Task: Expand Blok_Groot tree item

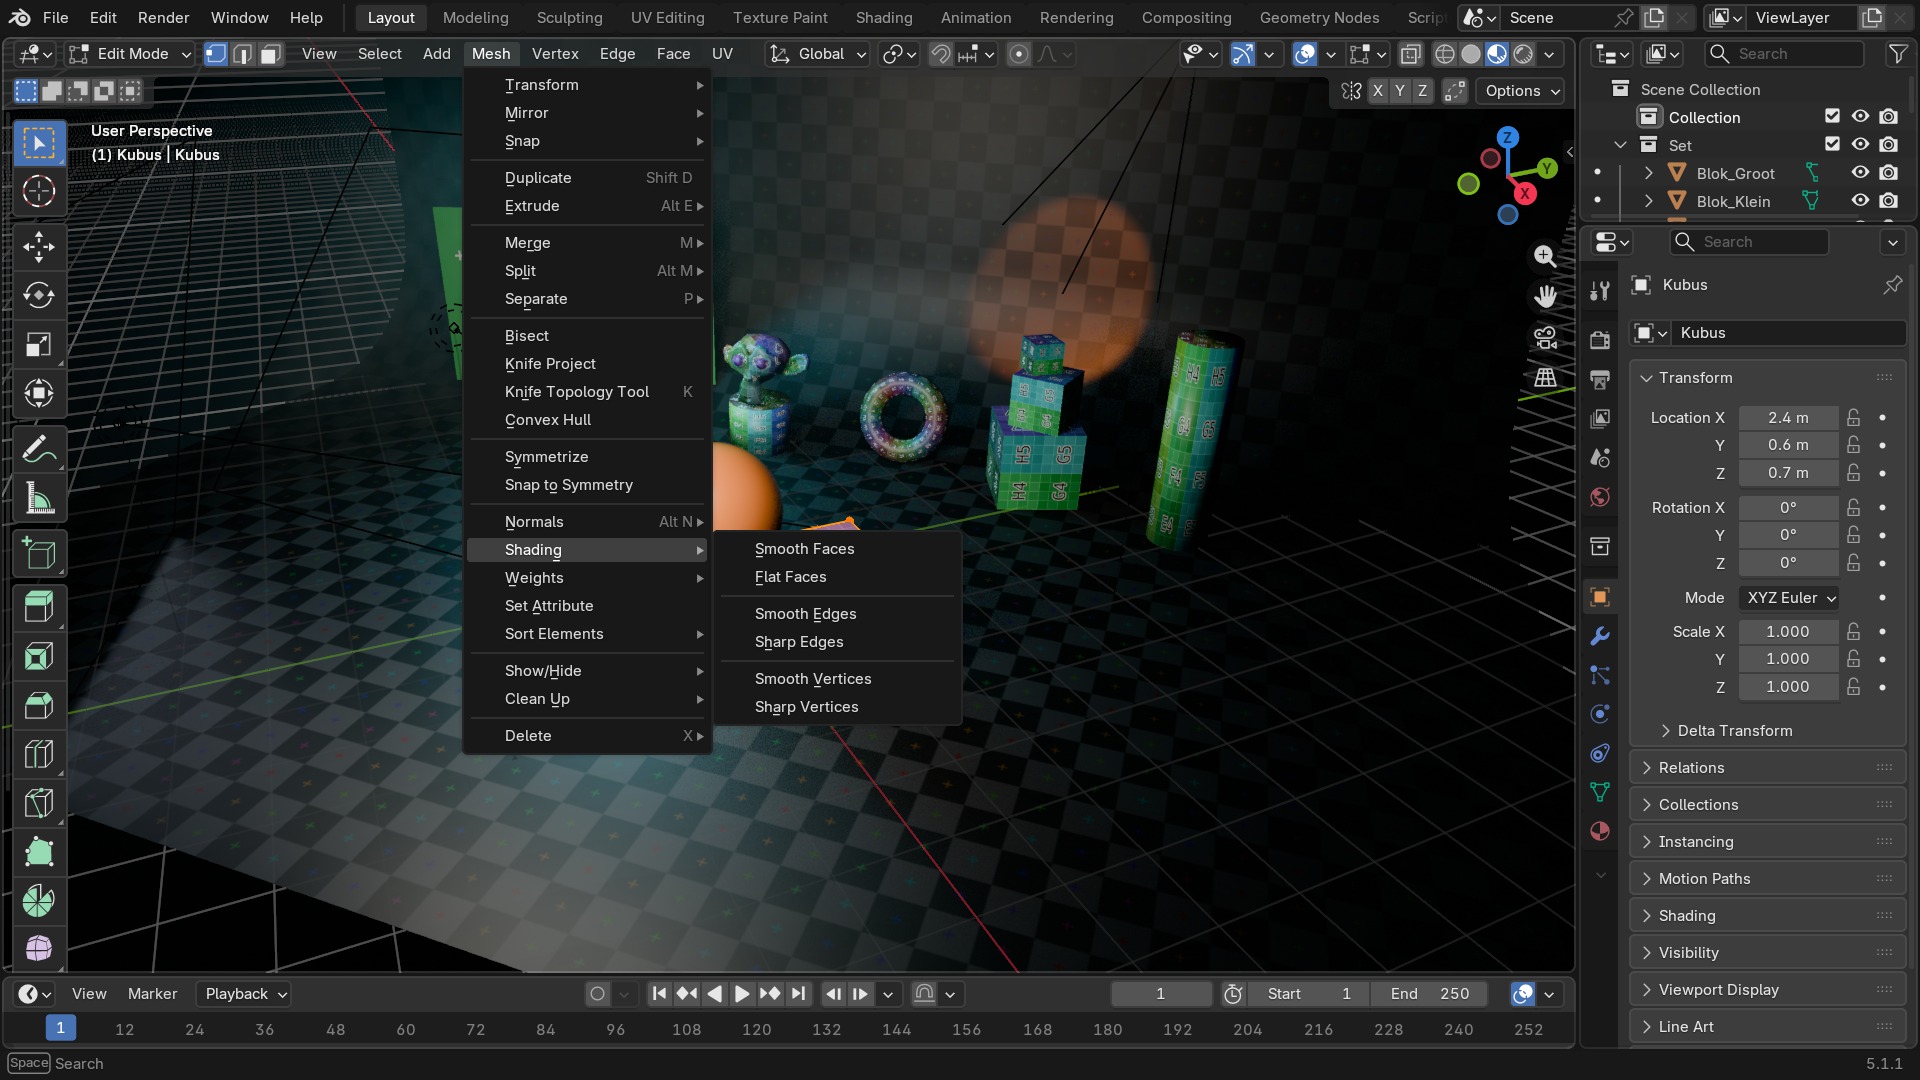Action: click(x=1648, y=173)
